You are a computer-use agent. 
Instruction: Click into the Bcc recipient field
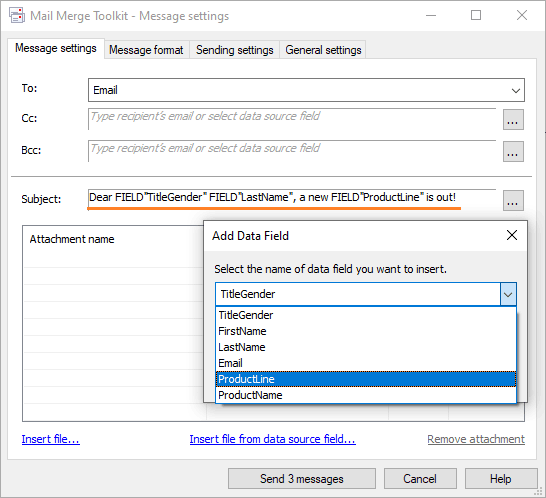(x=292, y=151)
